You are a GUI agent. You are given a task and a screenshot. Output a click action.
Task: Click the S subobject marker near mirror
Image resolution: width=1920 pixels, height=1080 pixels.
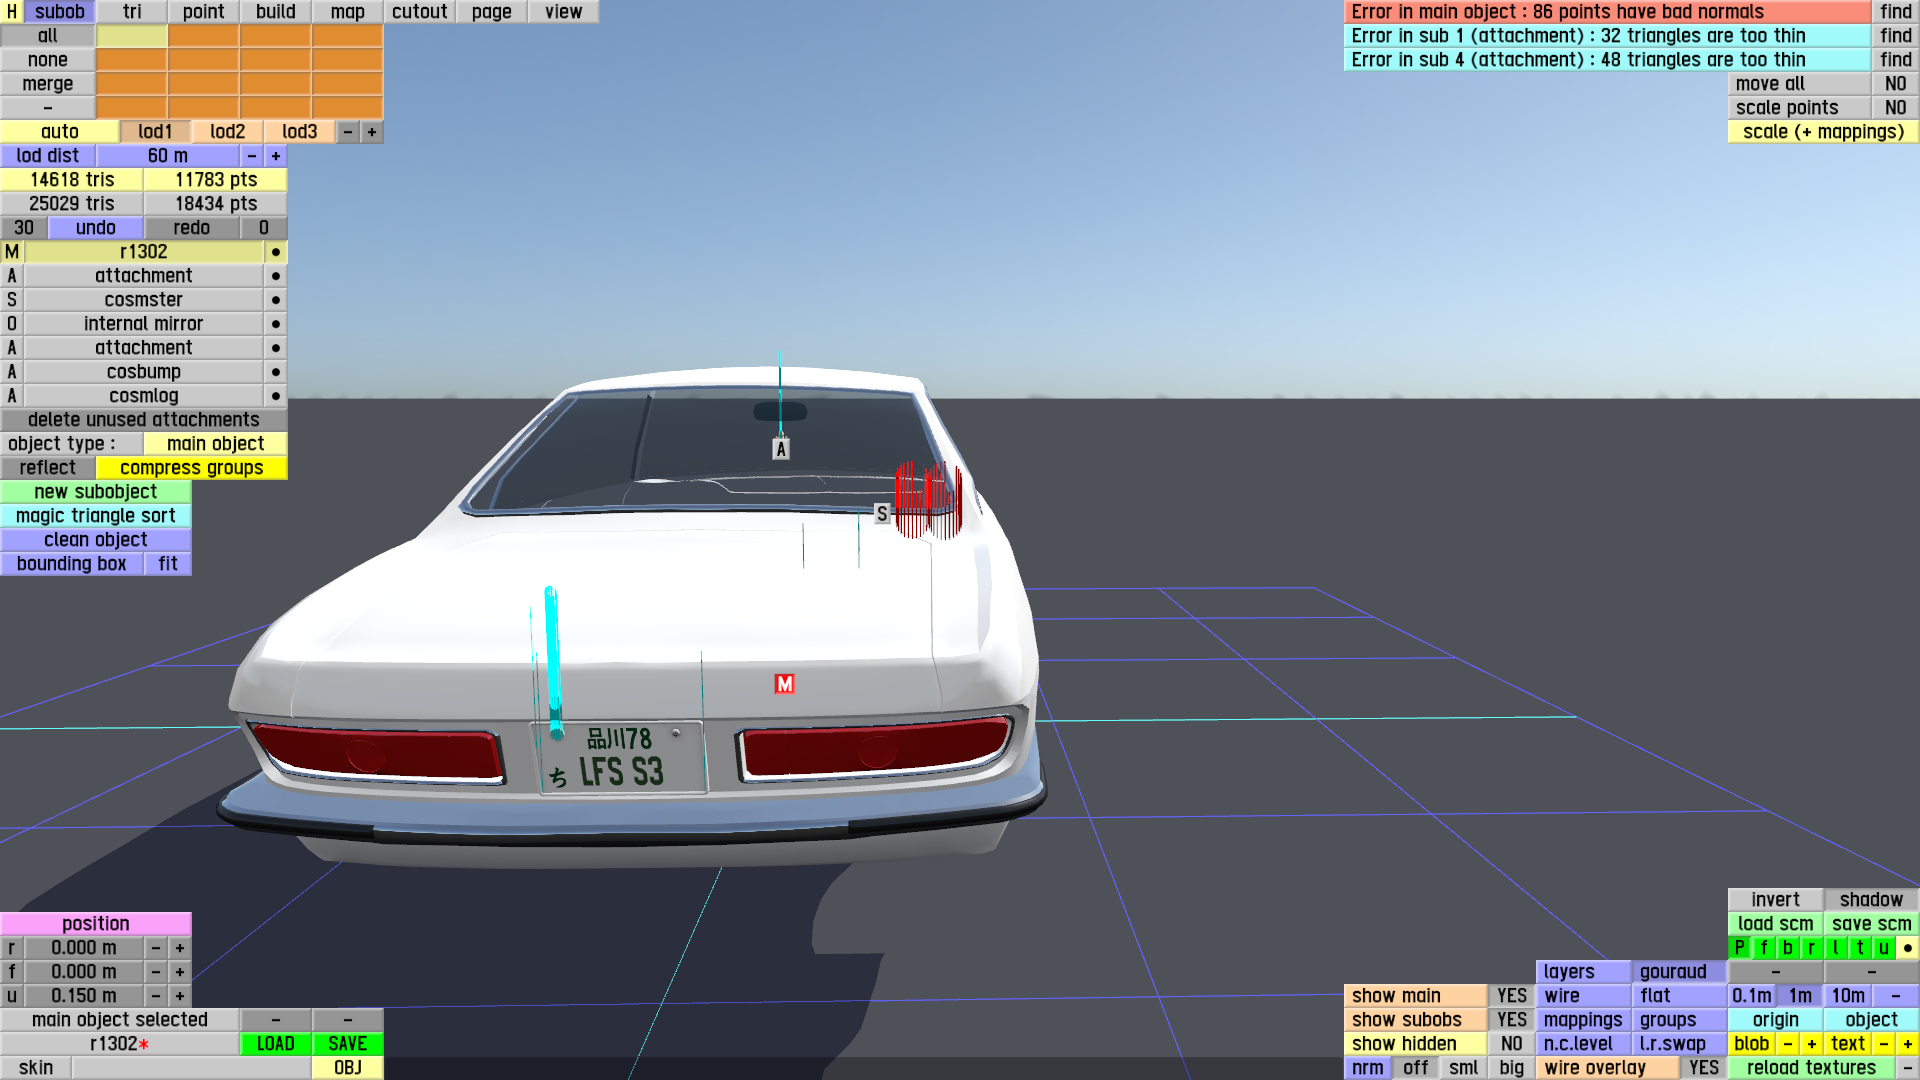pos(881,513)
